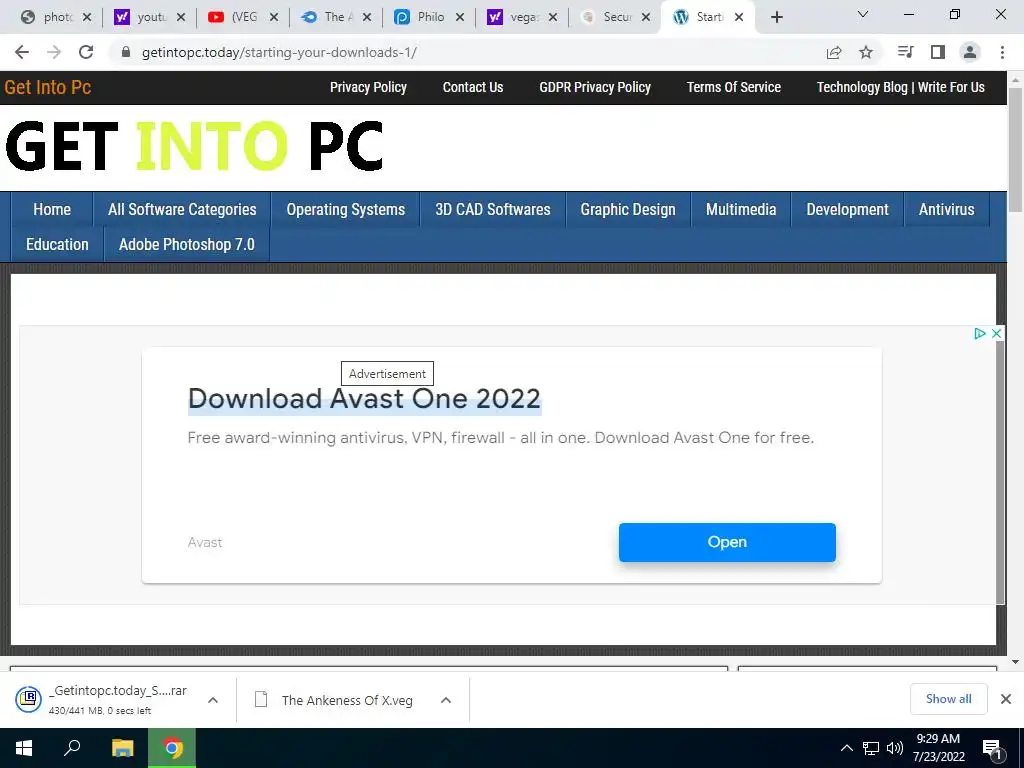Open the tab search chevron

click(863, 14)
